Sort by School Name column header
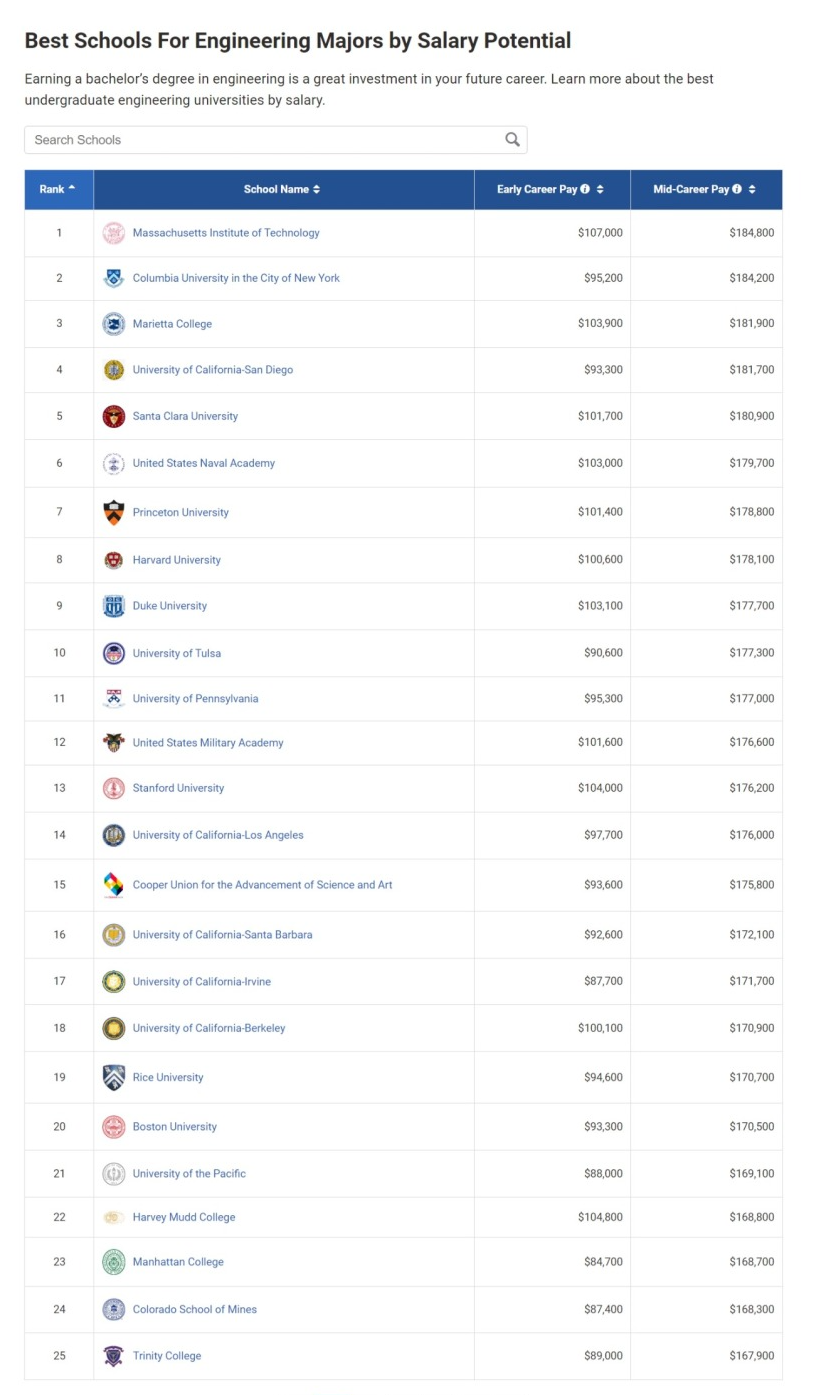The image size is (817, 1395). (282, 189)
